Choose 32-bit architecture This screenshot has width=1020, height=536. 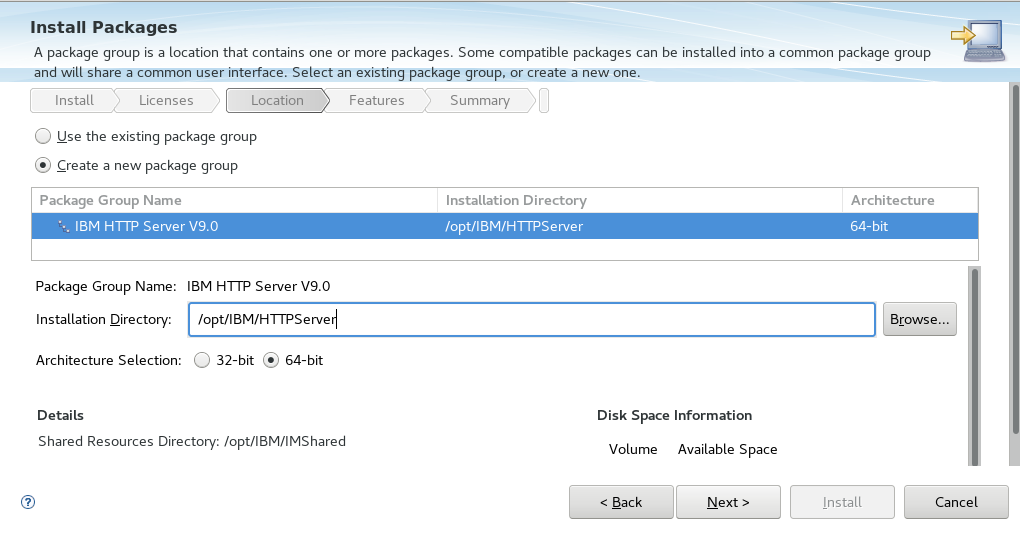pos(224,360)
